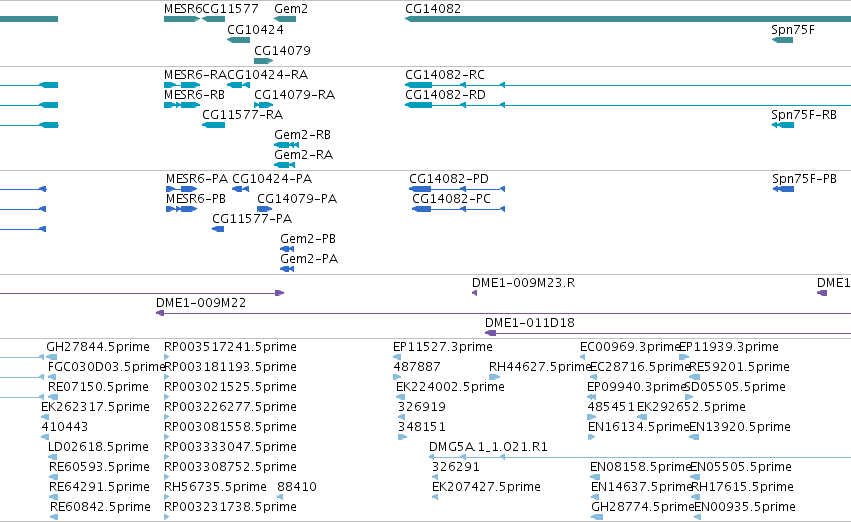
Task: Select protein MESR6-PA
Action: click(197, 179)
